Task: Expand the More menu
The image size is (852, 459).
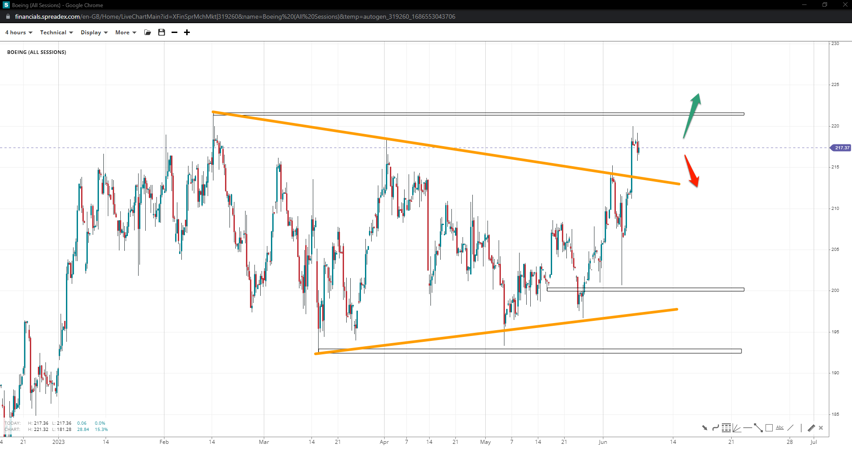Action: pos(126,32)
